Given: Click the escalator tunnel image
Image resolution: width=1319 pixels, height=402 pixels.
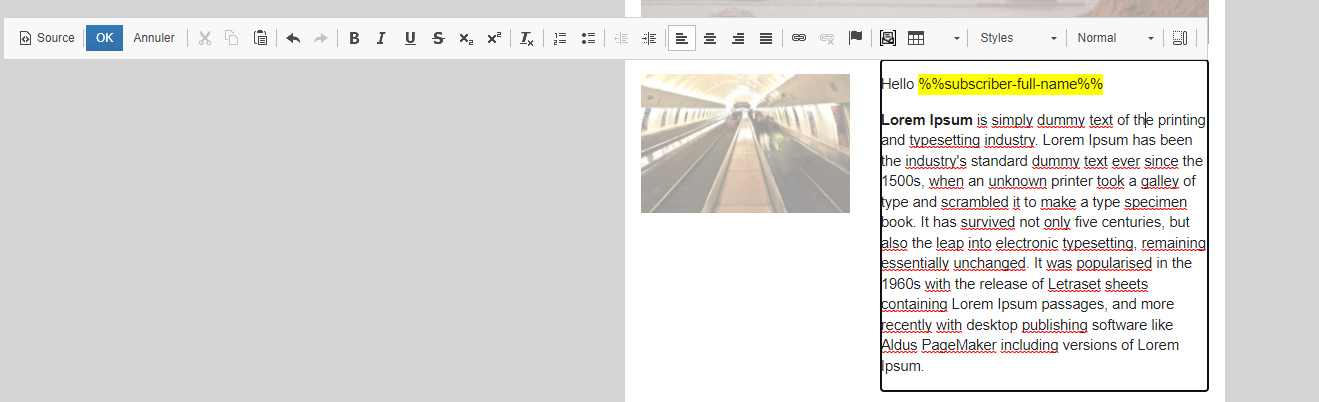Looking at the screenshot, I should 745,143.
